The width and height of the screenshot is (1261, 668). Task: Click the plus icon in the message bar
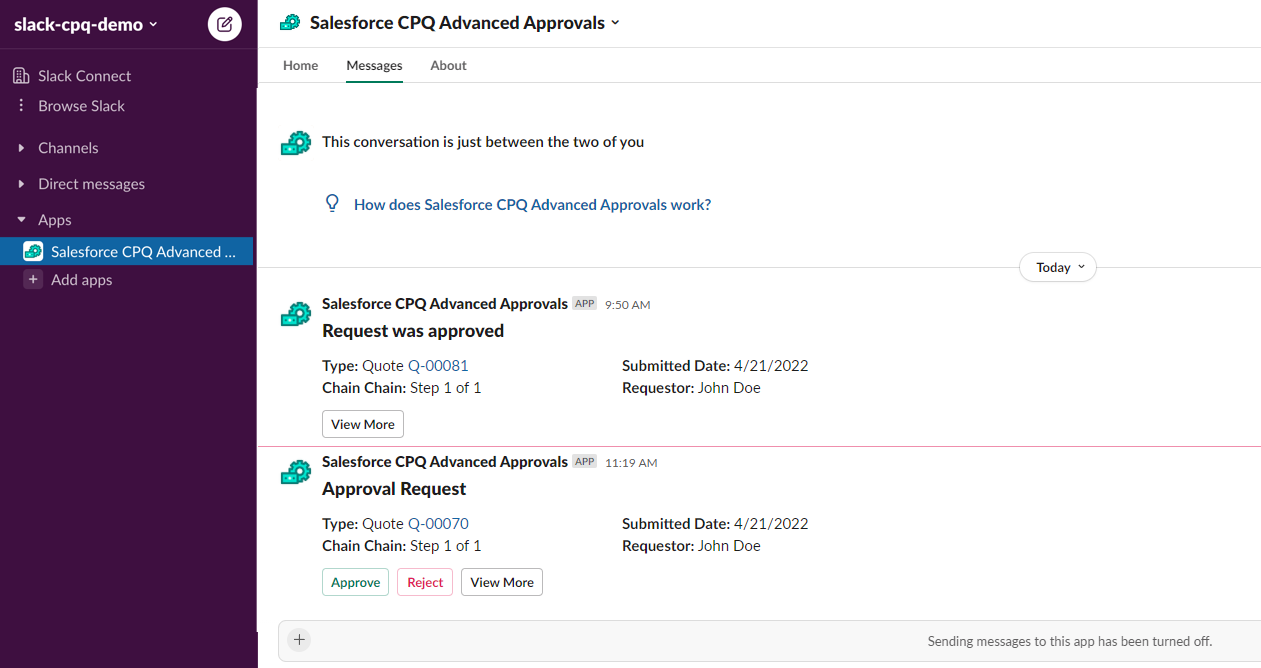tap(298, 639)
